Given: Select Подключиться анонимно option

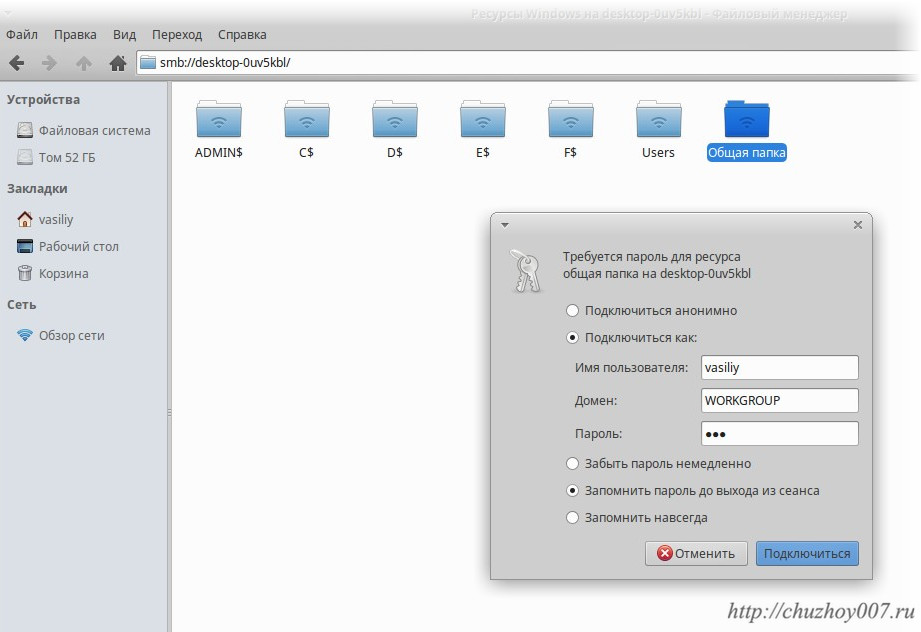Looking at the screenshot, I should [573, 310].
